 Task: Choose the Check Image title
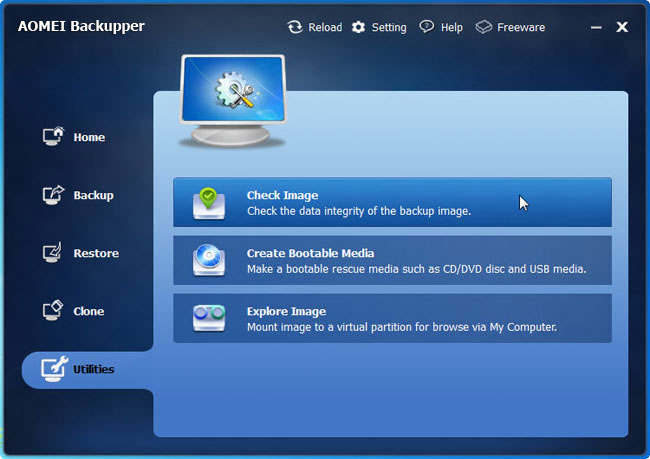pos(283,195)
